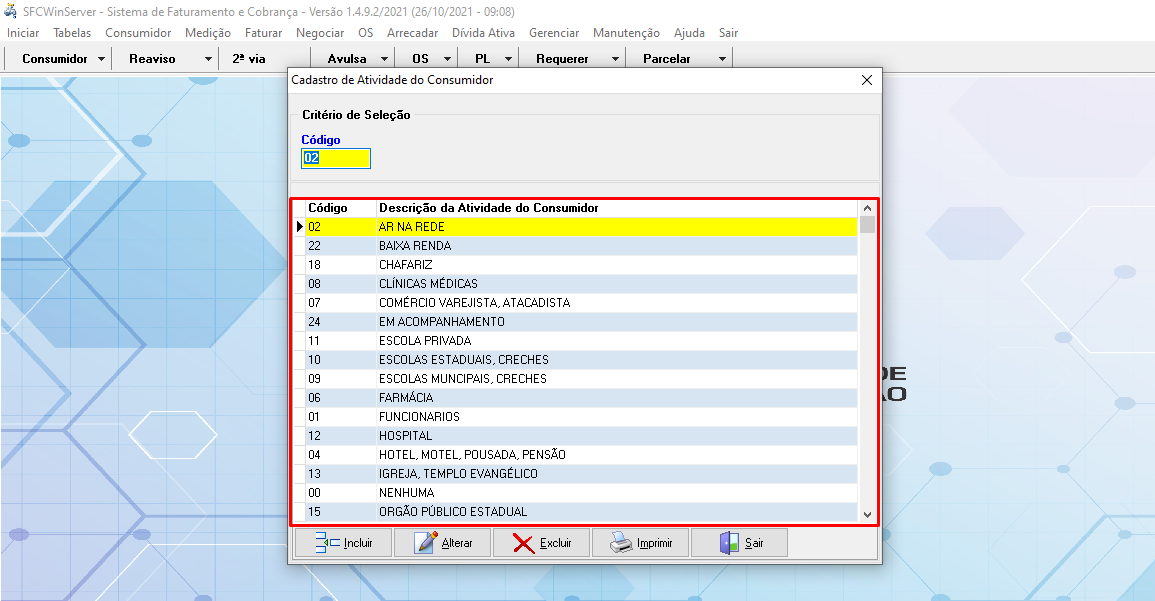Image resolution: width=1155 pixels, height=601 pixels.
Task: Expand the Avulsa toolbar dropdown
Action: pyautogui.click(x=383, y=58)
